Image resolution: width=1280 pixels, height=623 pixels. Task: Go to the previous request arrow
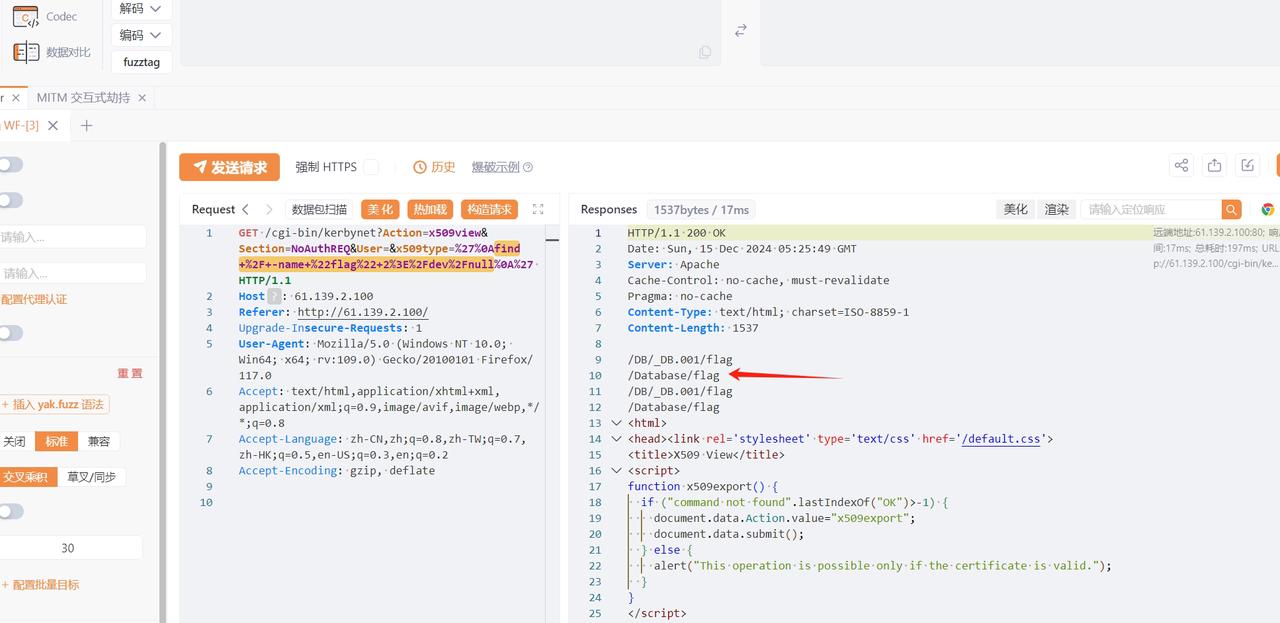(x=246, y=209)
